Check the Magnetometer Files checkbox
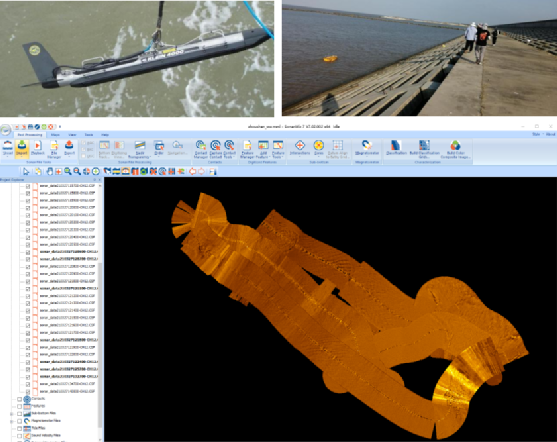The width and height of the screenshot is (557, 442). [20, 421]
